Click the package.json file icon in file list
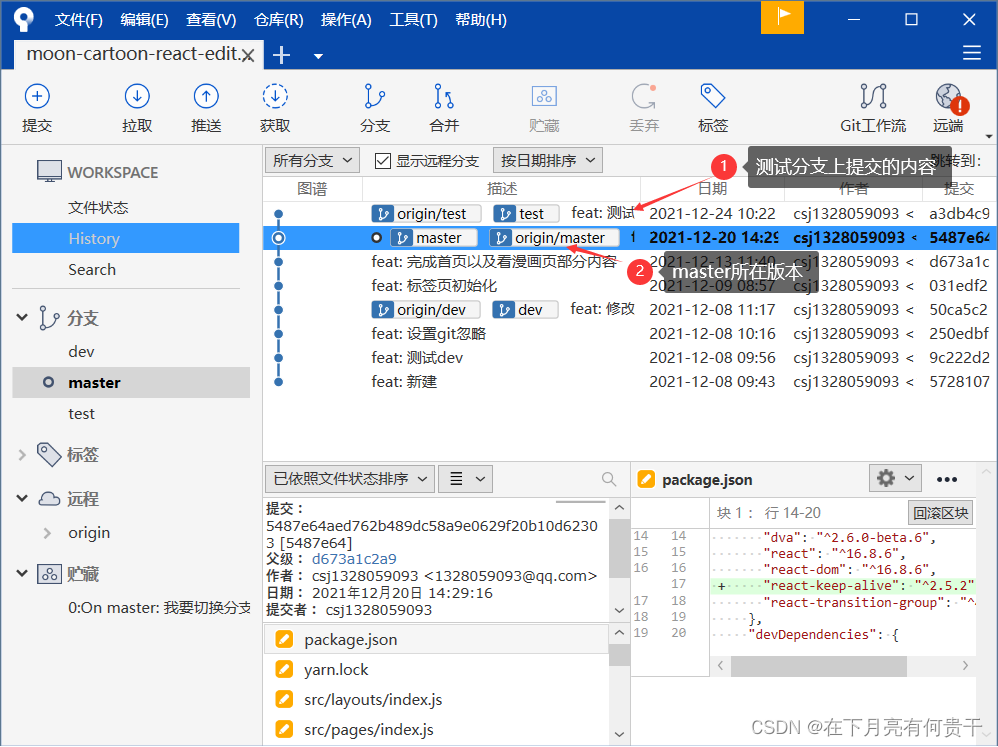The image size is (998, 747). click(284, 639)
